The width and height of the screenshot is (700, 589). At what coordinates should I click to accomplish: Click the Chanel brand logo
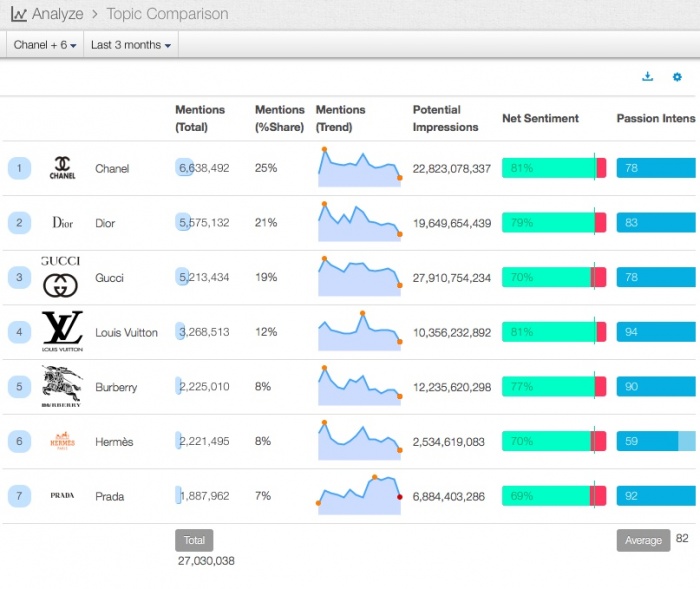tap(62, 168)
